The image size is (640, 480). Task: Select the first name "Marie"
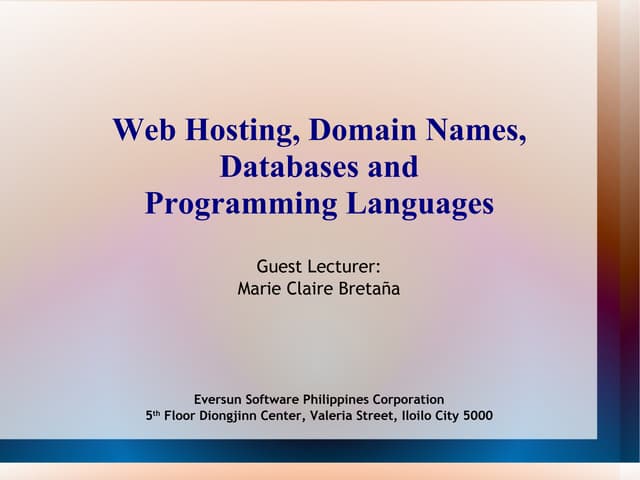pos(259,289)
